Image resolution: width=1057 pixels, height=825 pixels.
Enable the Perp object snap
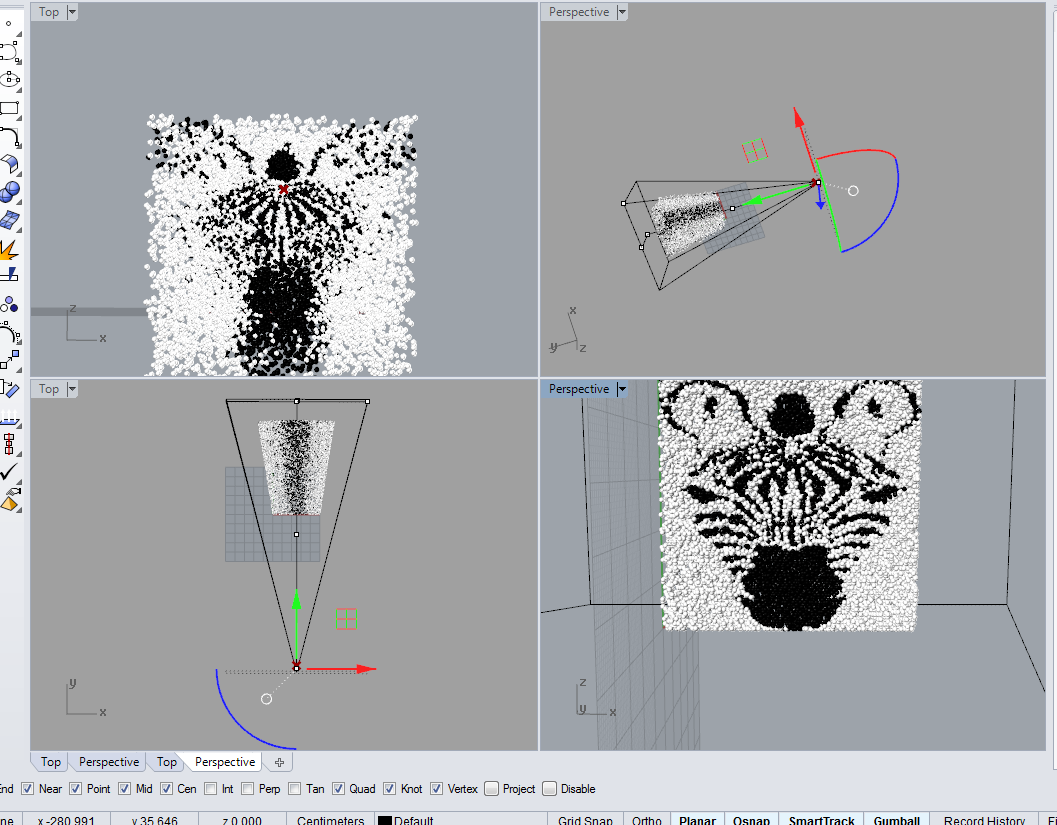(x=248, y=789)
